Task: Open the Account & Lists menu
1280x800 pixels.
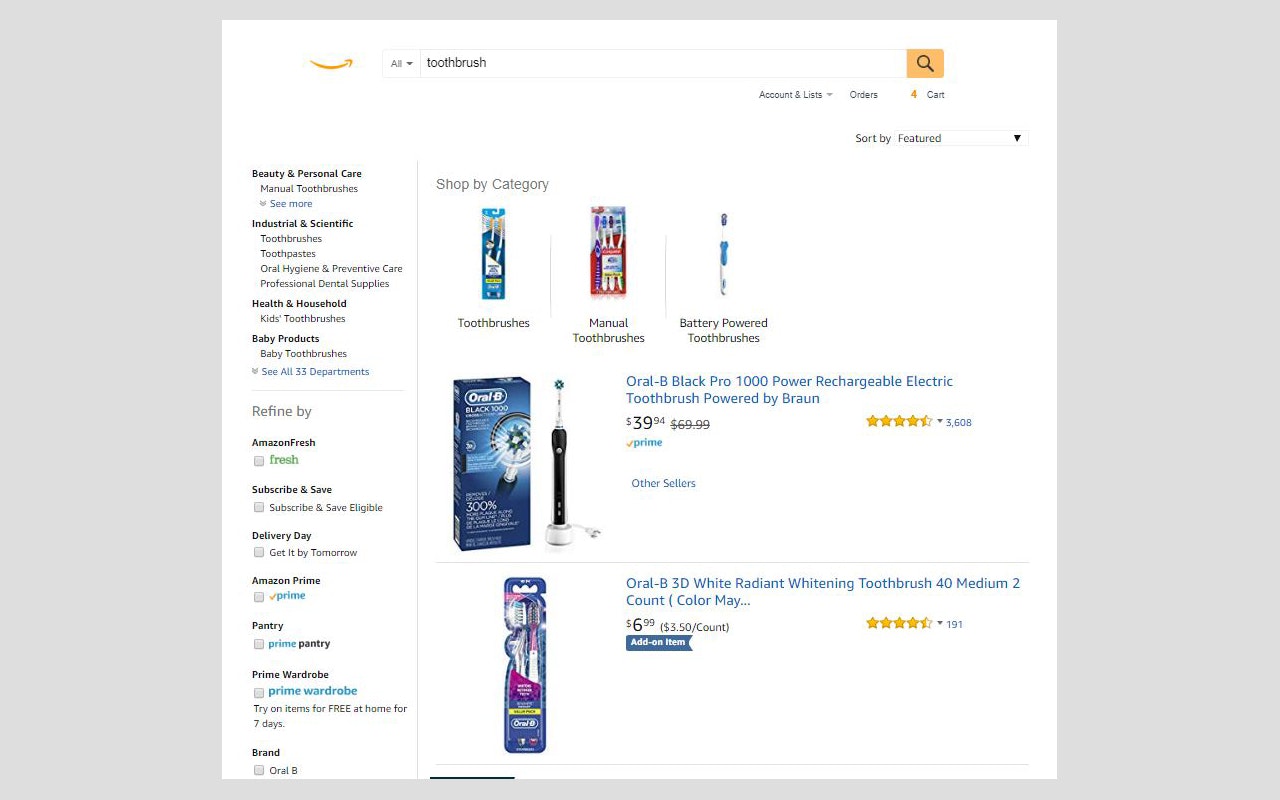Action: [x=795, y=94]
